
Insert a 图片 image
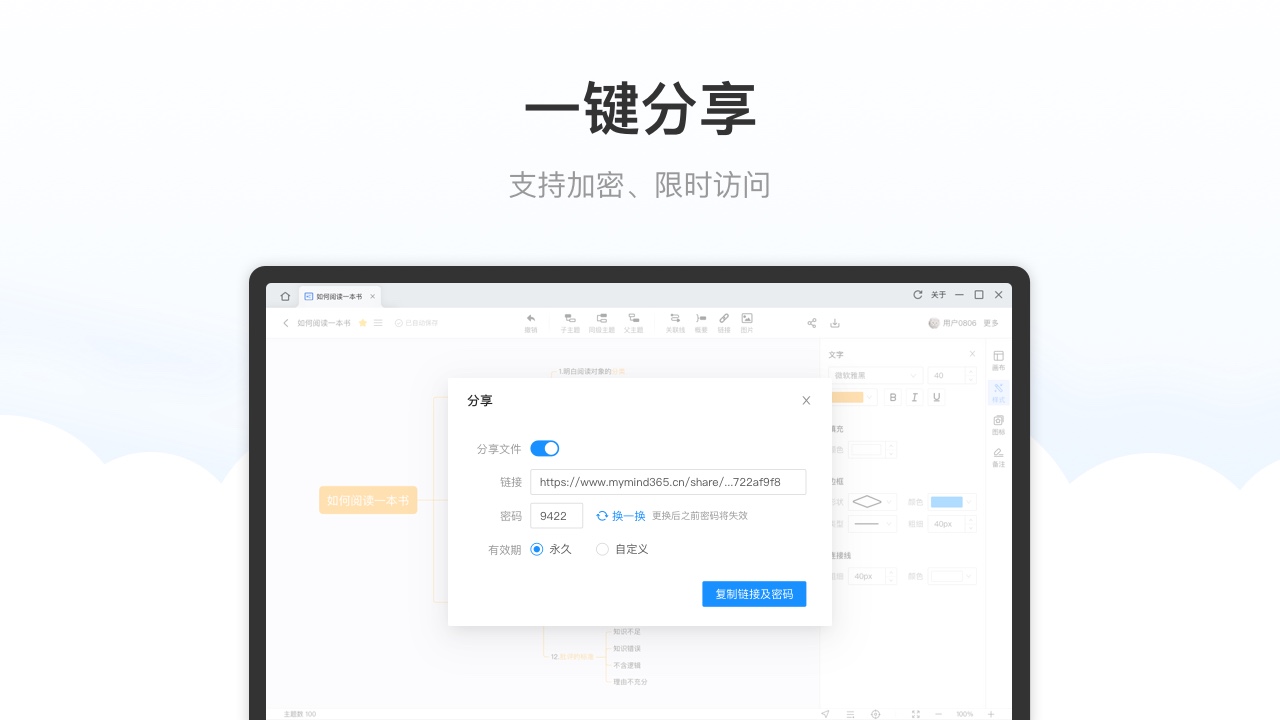(747, 323)
